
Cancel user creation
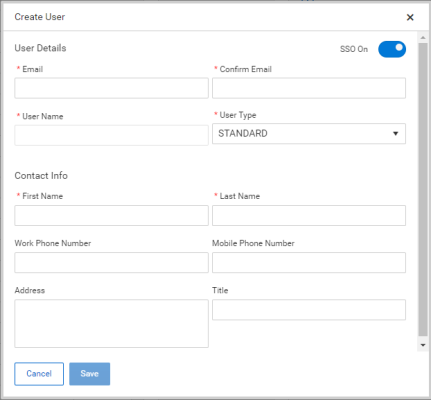click(39, 374)
